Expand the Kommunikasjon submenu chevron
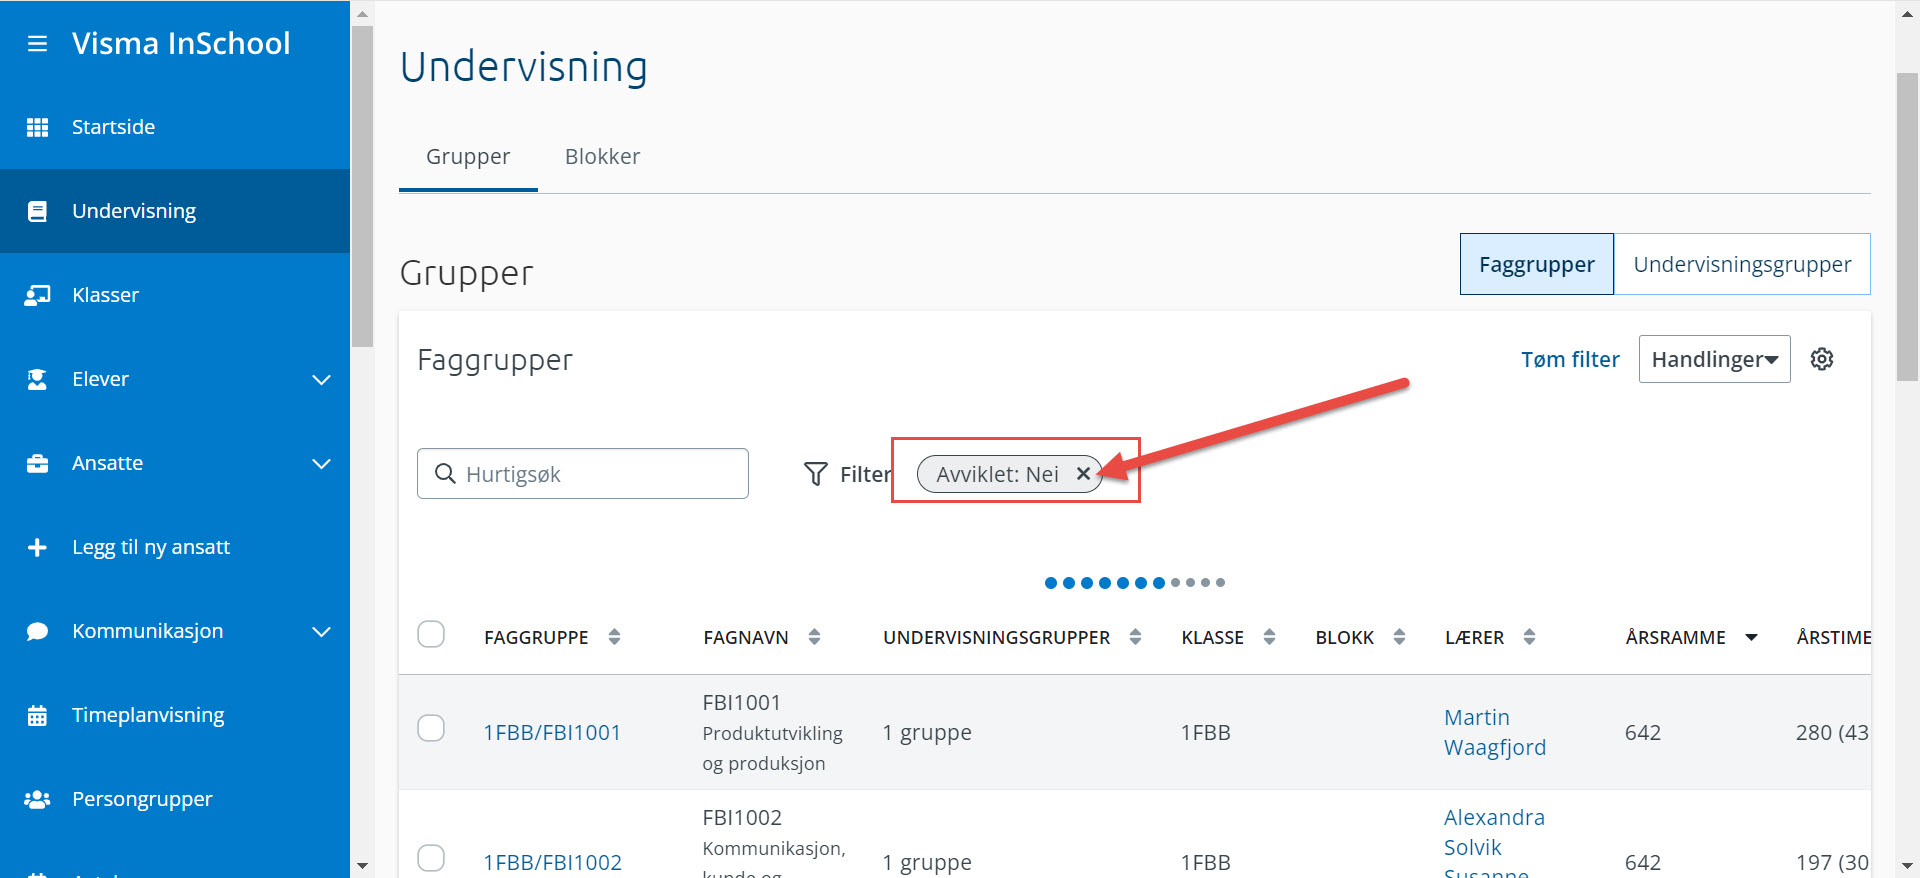The image size is (1920, 878). [x=321, y=632]
